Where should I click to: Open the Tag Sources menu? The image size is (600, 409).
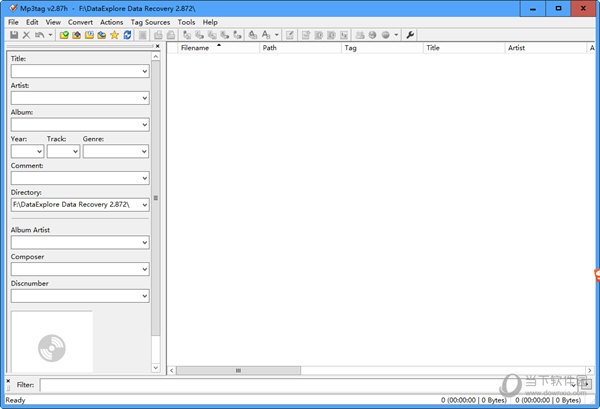(x=150, y=22)
